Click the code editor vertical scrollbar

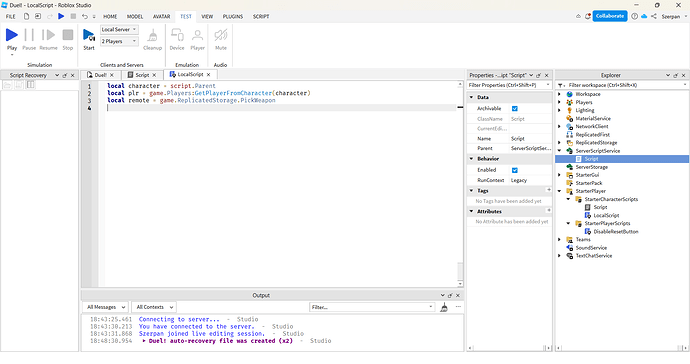tap(460, 184)
